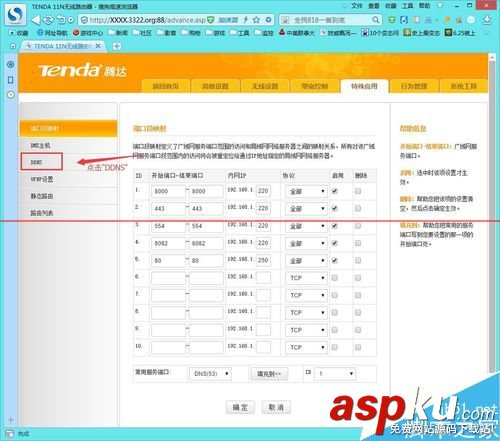Screen dimensions: 500x441
Task: Click the green shield icon in address bar
Action: (x=210, y=20)
